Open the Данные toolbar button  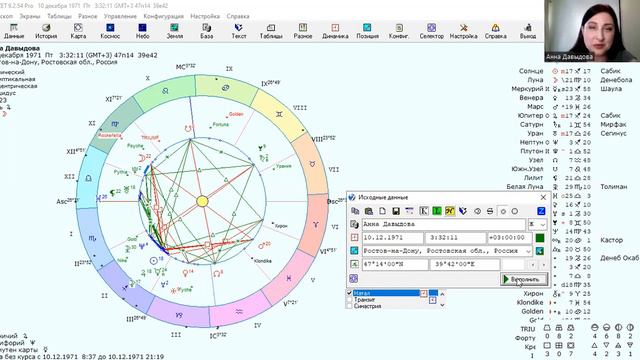pyautogui.click(x=14, y=31)
